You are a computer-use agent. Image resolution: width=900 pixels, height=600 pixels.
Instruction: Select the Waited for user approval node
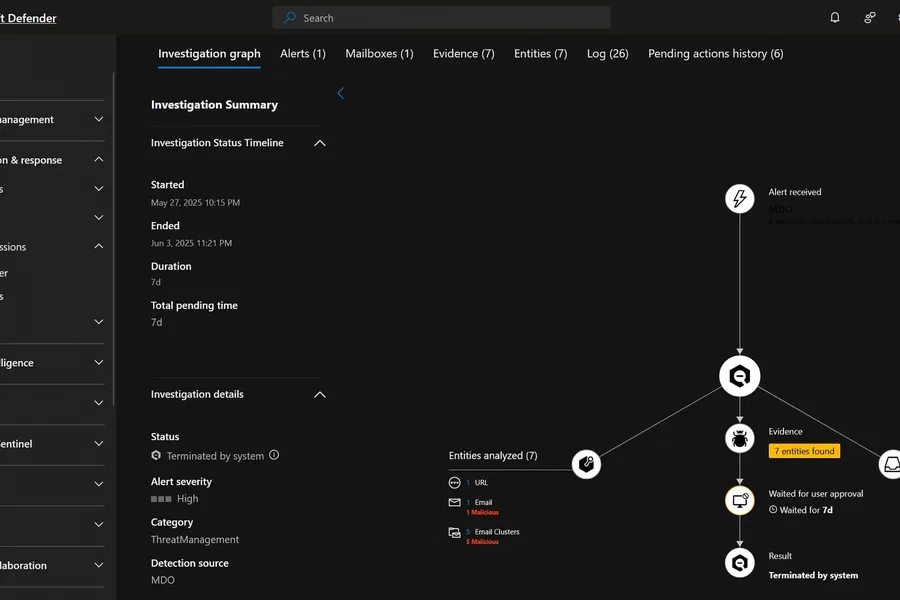click(x=739, y=500)
